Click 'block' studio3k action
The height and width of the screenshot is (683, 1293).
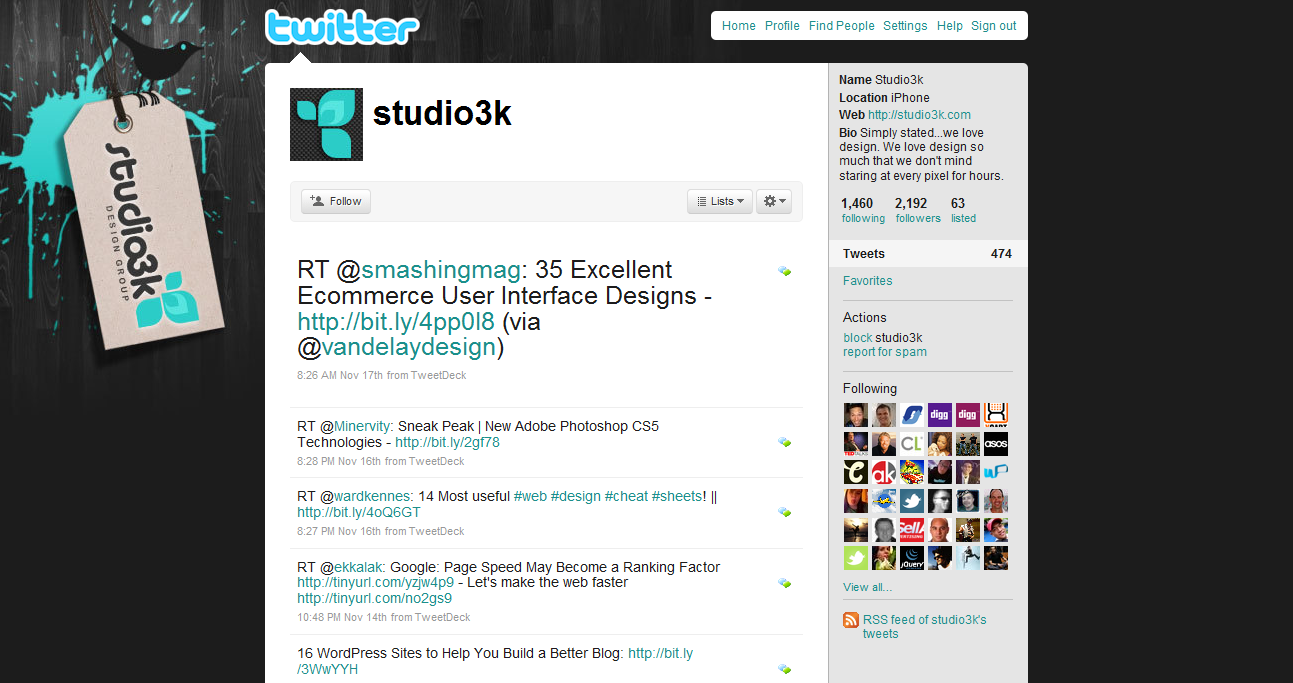click(857, 338)
